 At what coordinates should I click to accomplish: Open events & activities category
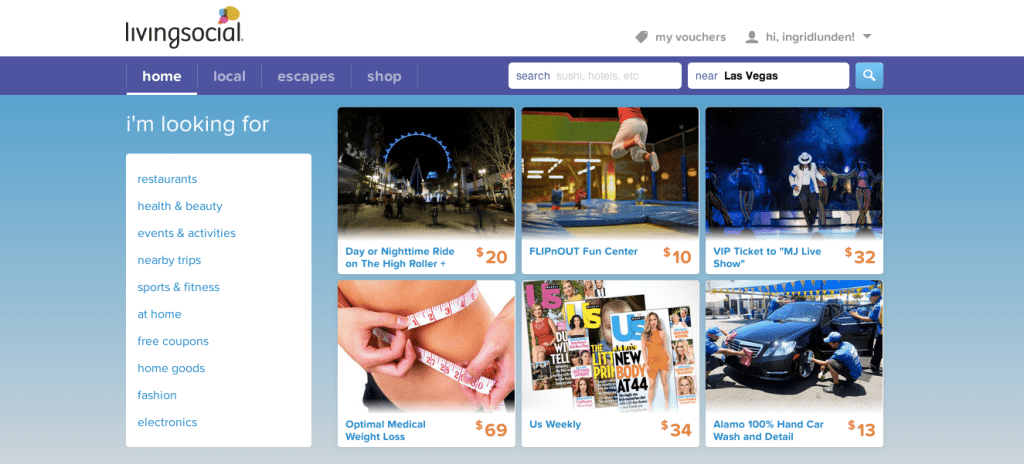(187, 233)
